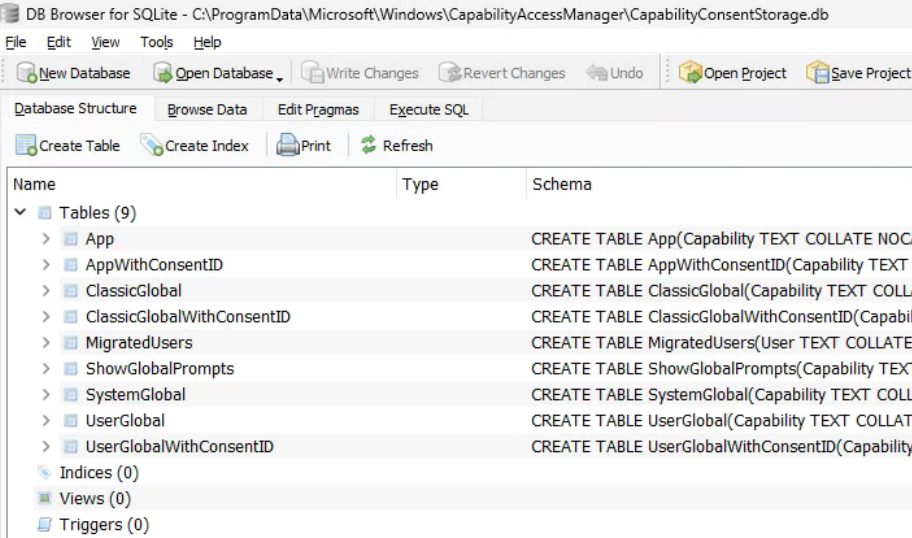Open the dropdown arrow beside Open Database
Viewport: 912px width, 538px height.
[280, 76]
